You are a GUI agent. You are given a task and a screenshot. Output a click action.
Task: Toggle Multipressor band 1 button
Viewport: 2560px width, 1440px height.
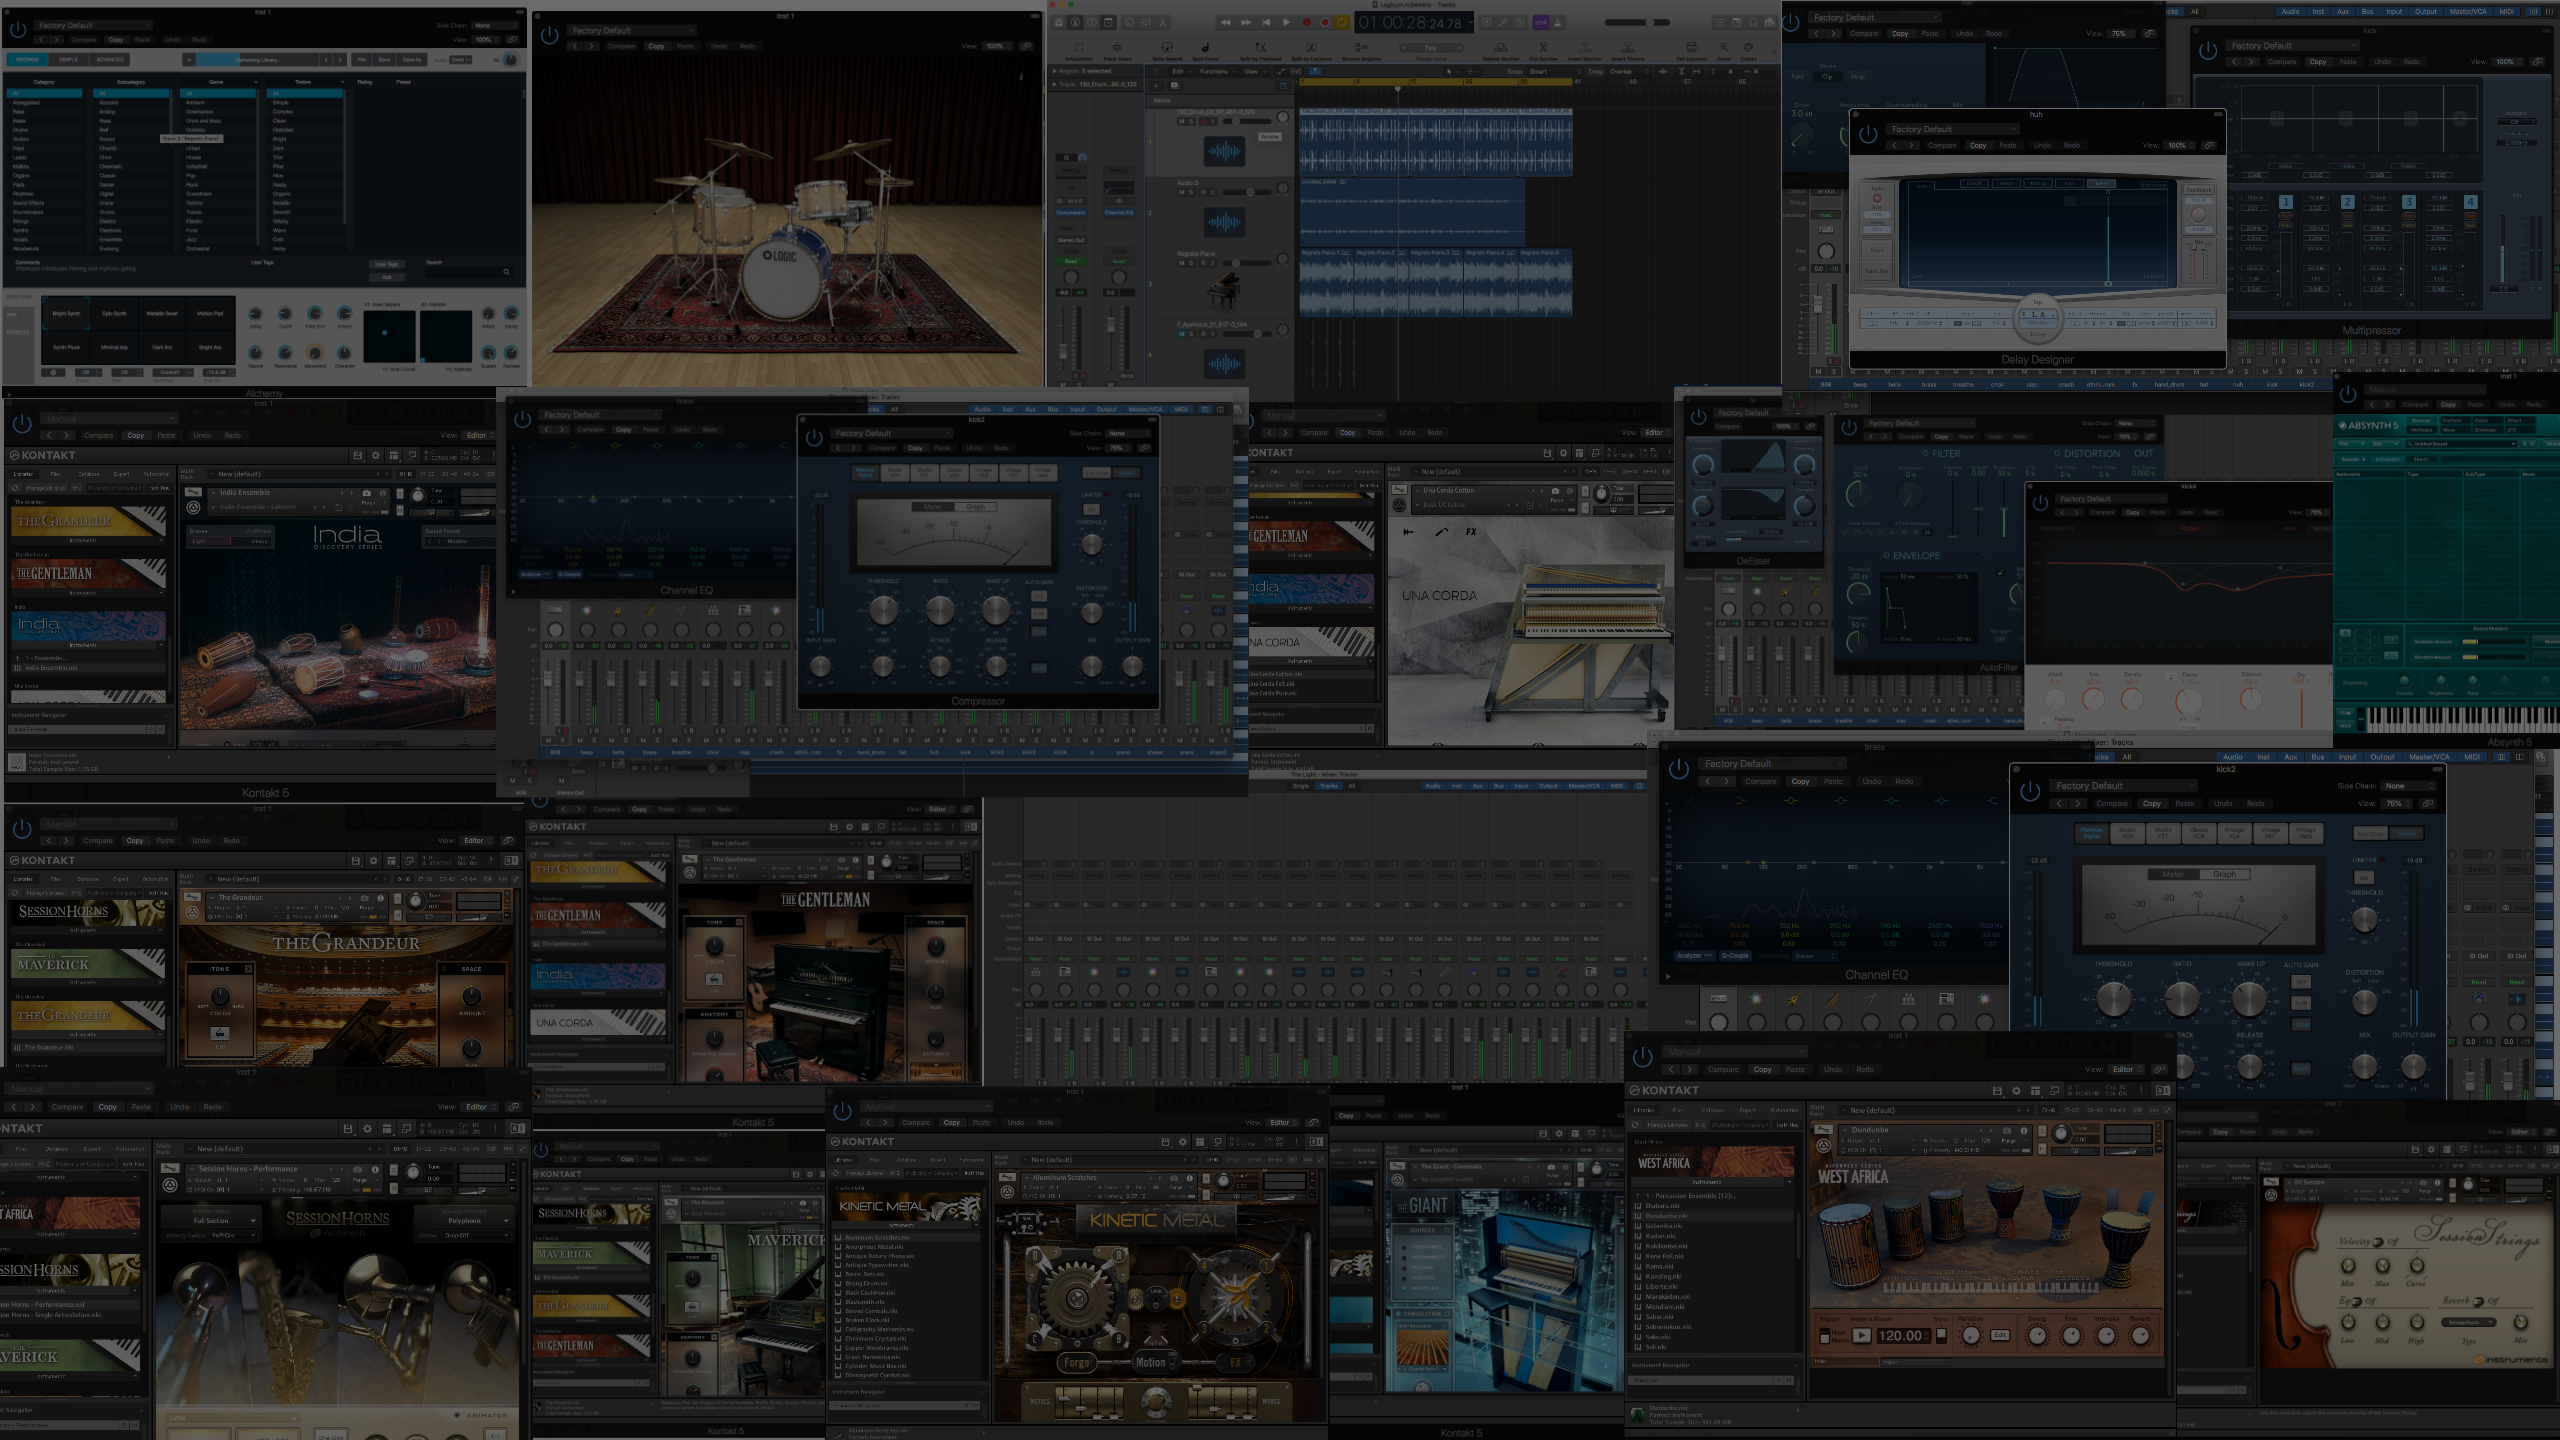[x=2285, y=201]
